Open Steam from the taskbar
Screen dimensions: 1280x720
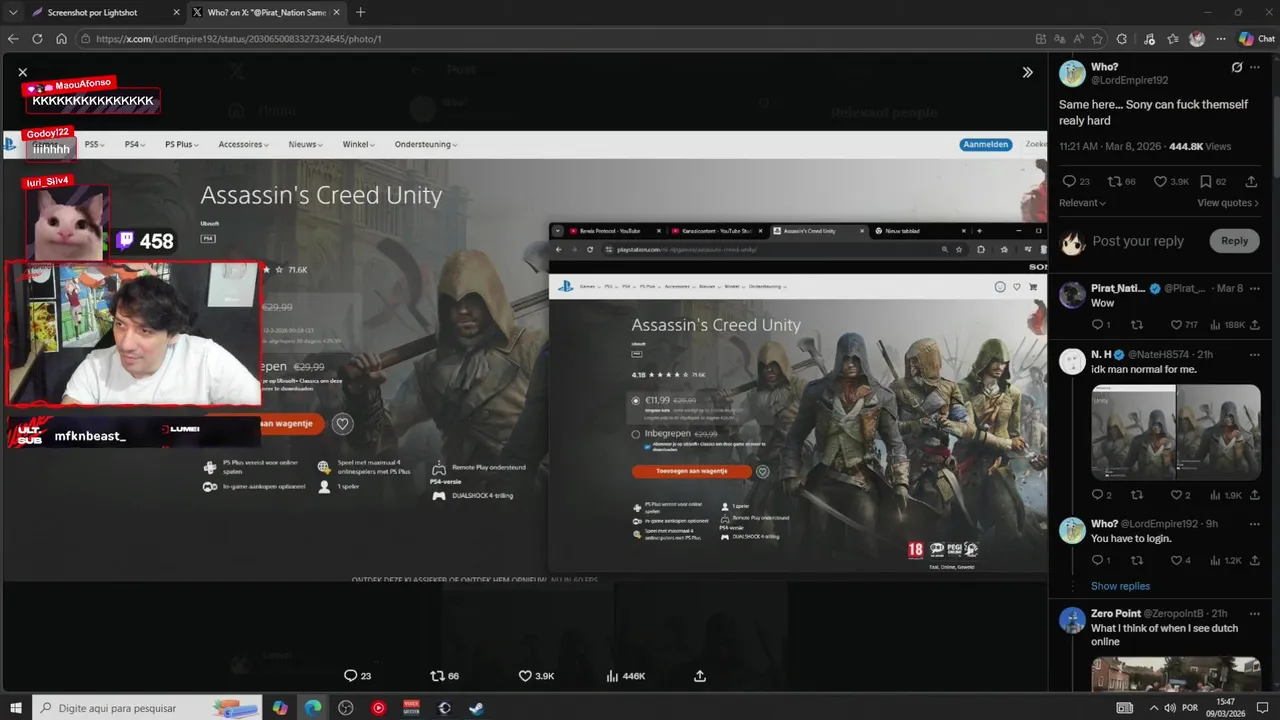point(477,708)
